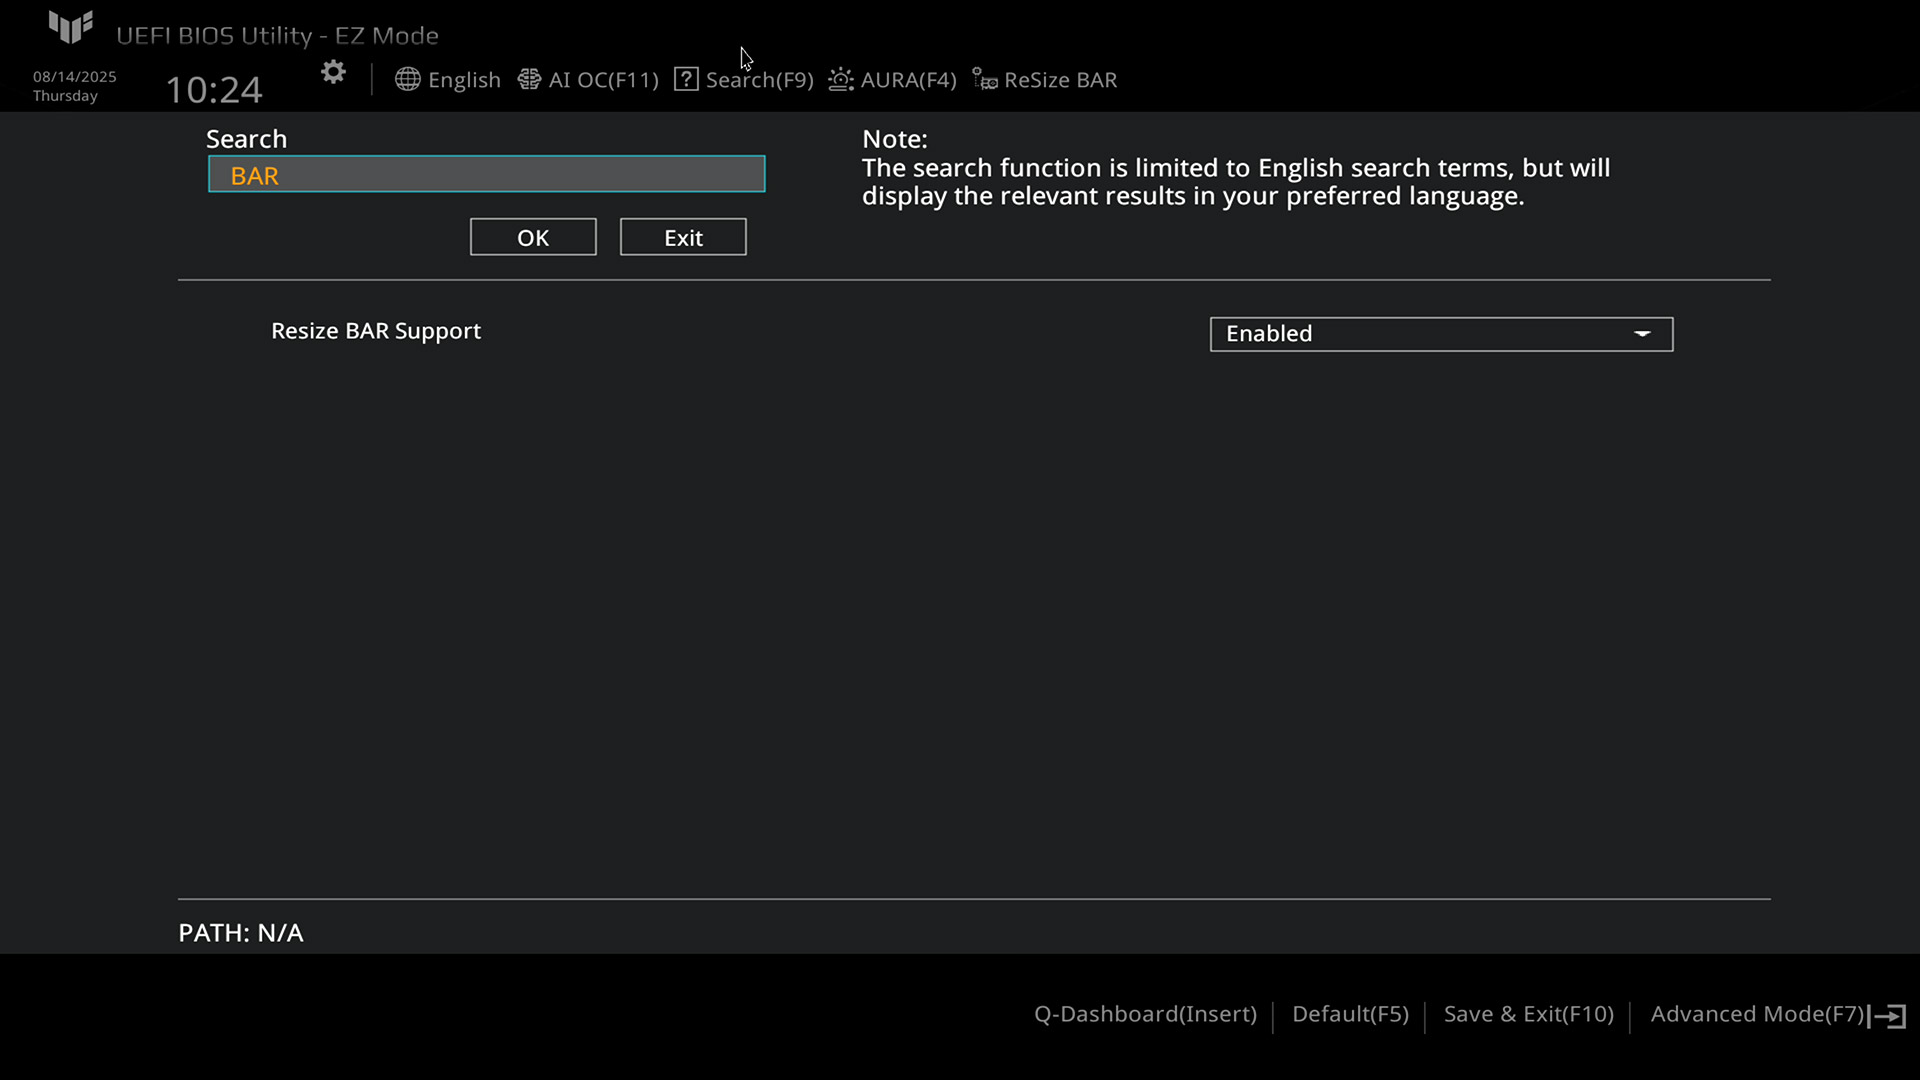Click the Search question mark icon

pyautogui.click(x=686, y=80)
